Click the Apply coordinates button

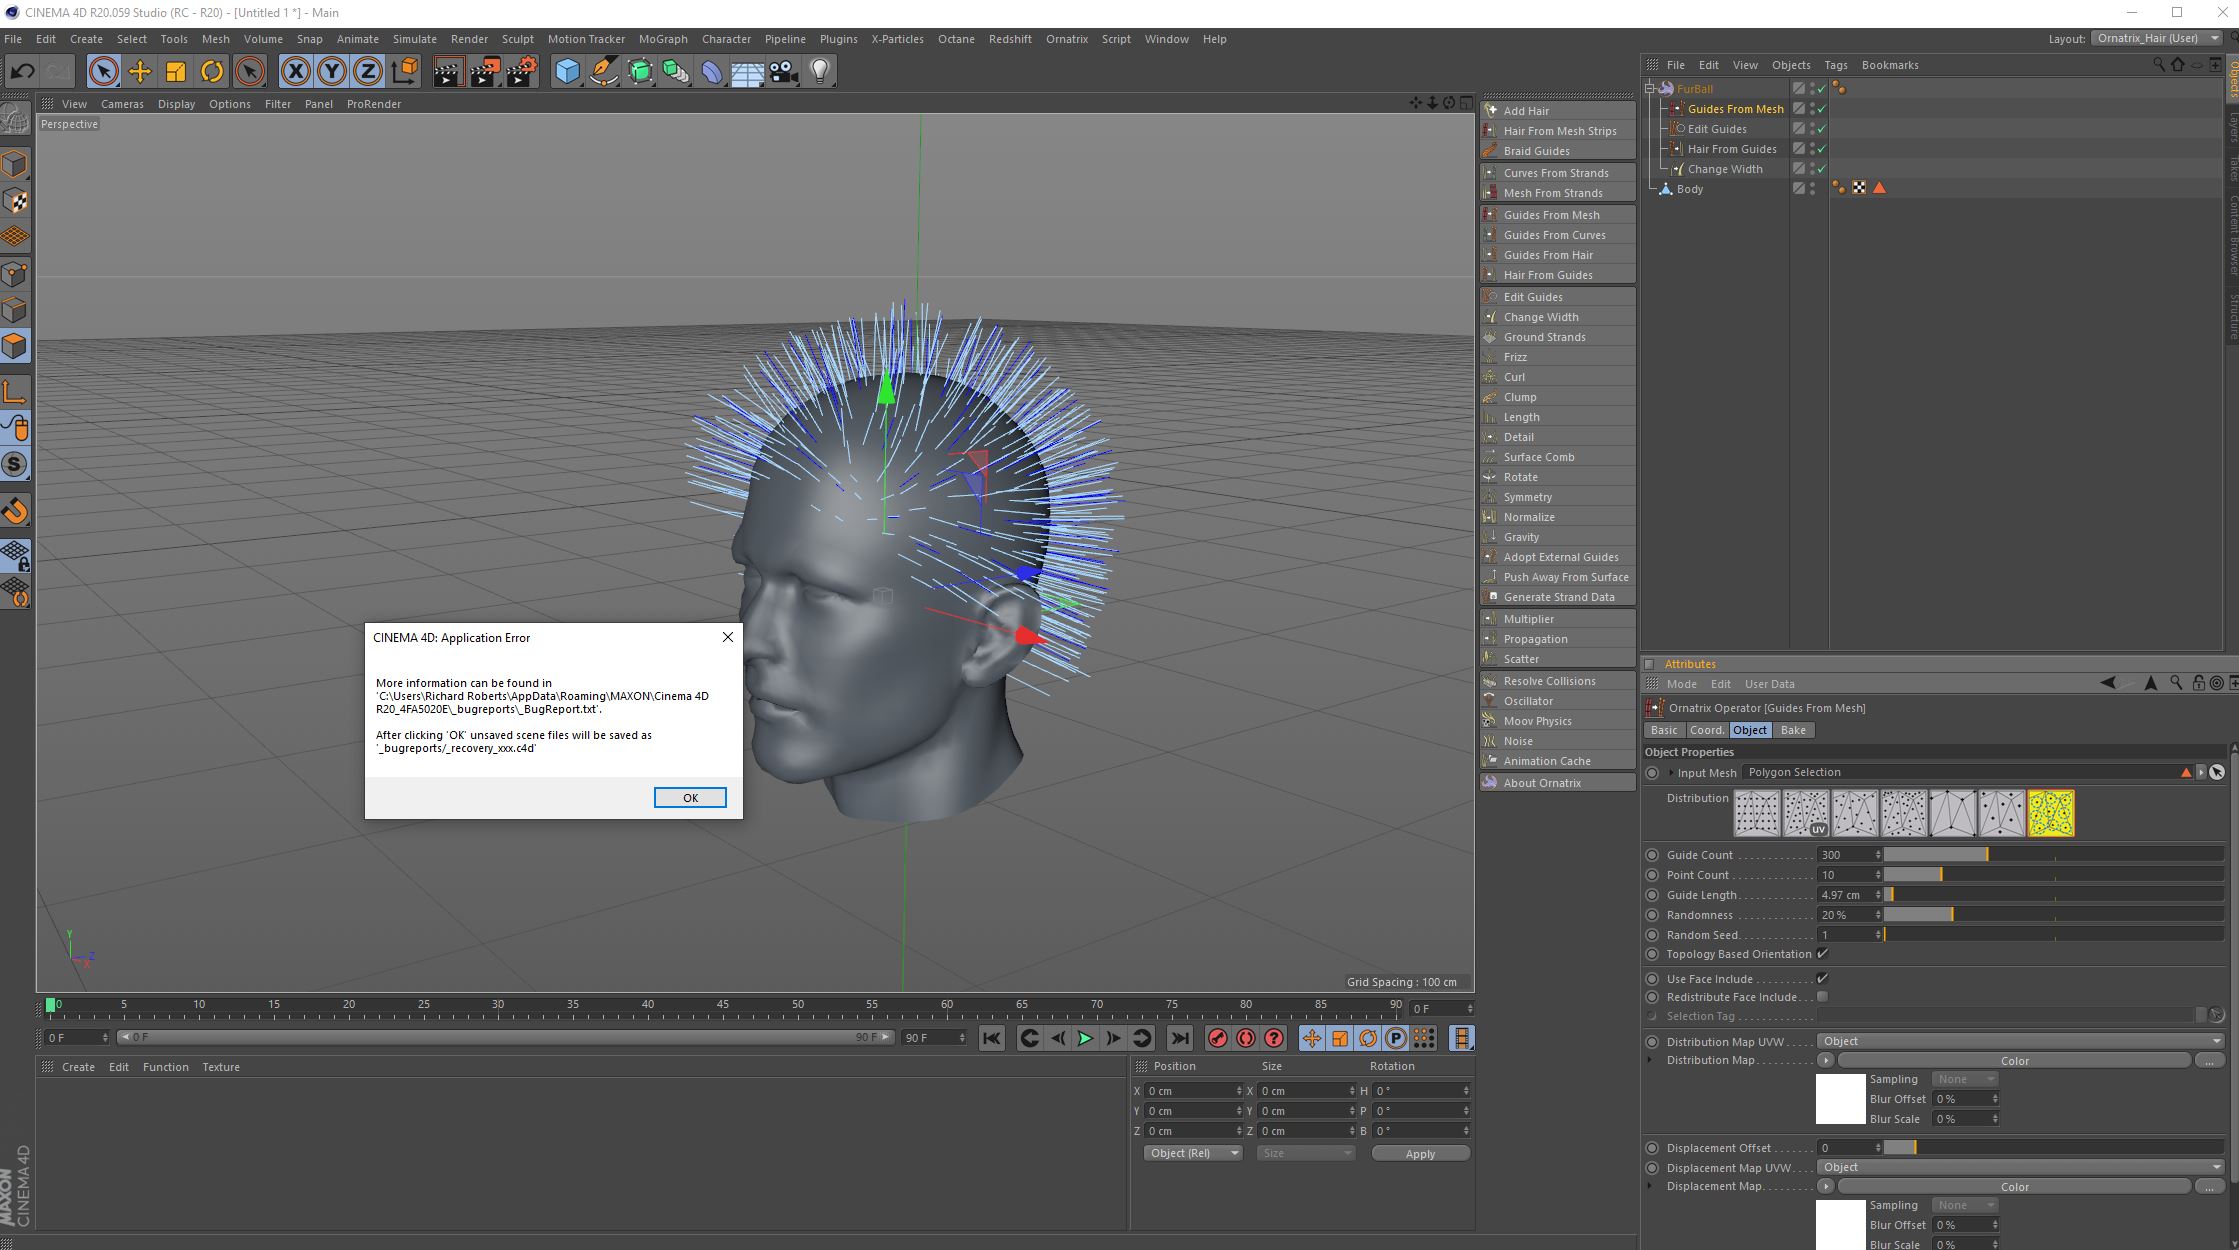click(x=1419, y=1153)
